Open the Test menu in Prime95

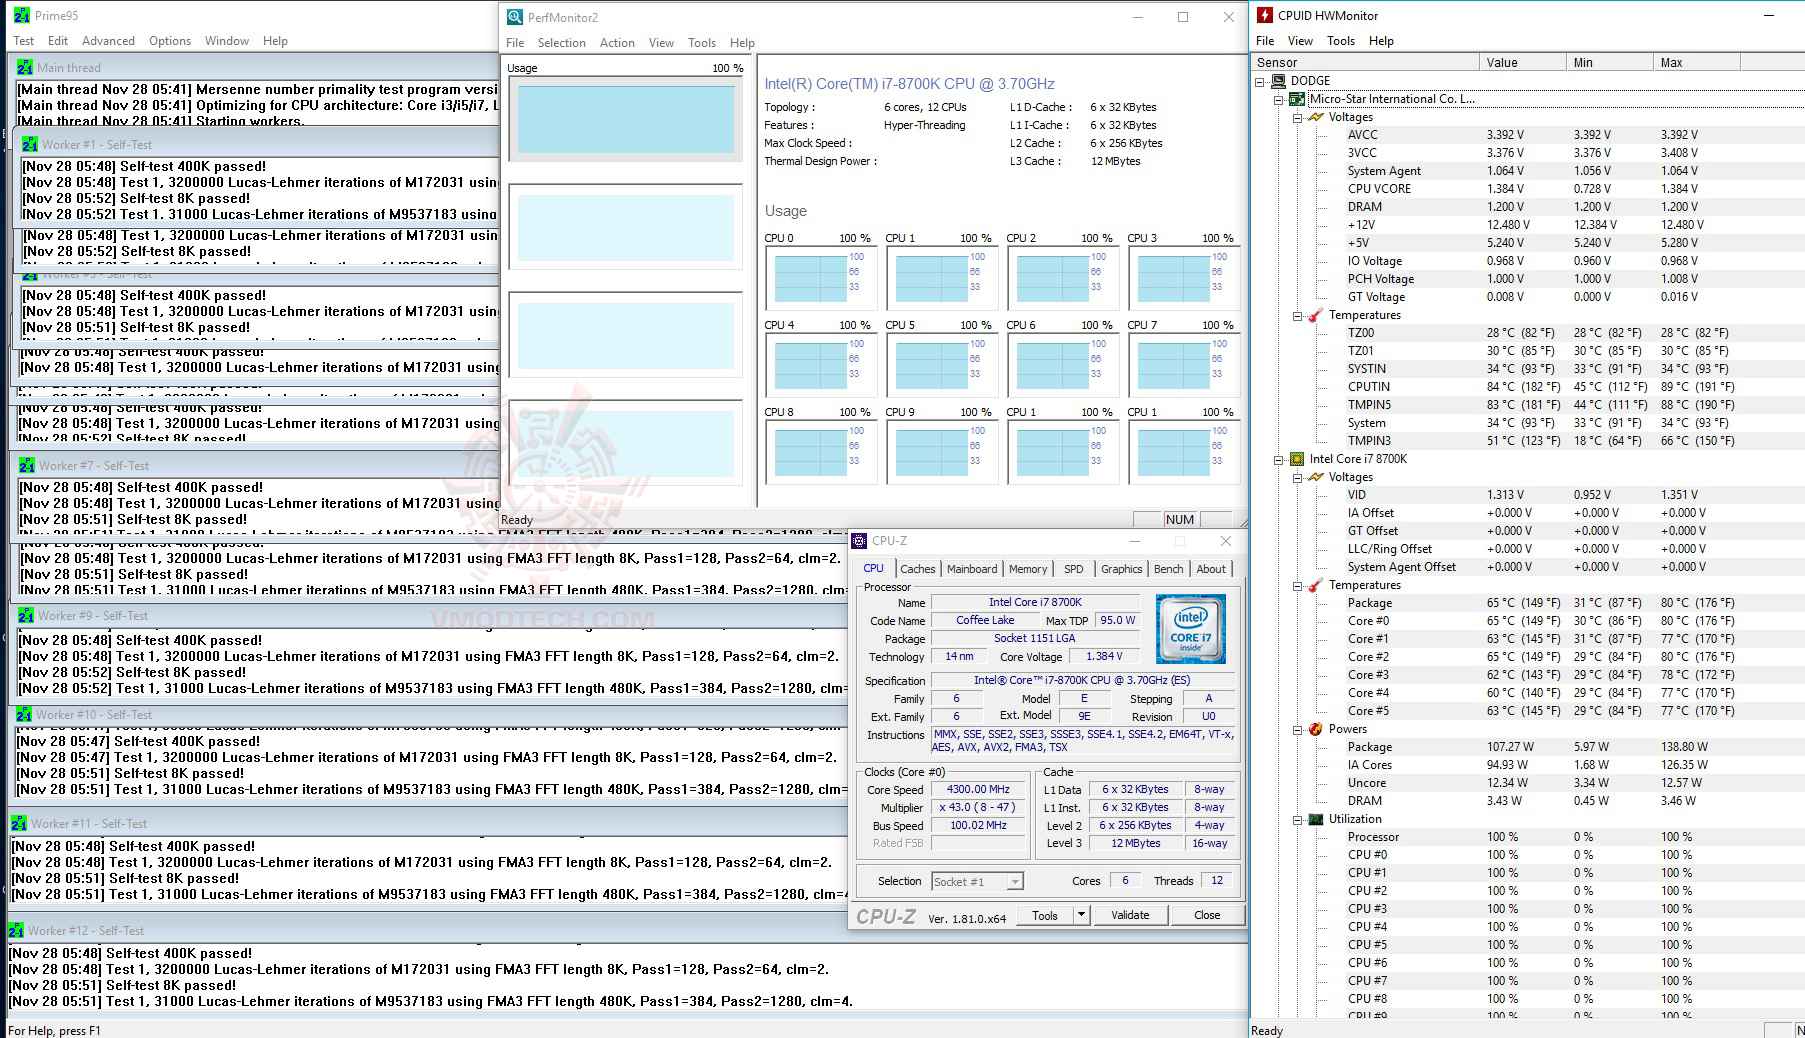(23, 41)
